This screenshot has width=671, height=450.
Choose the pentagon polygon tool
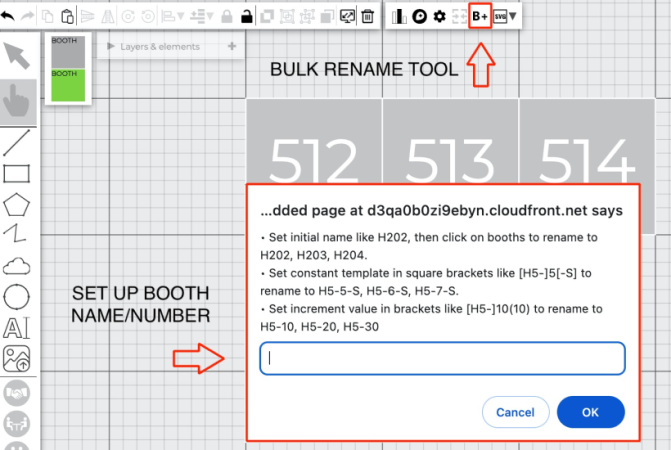point(16,205)
